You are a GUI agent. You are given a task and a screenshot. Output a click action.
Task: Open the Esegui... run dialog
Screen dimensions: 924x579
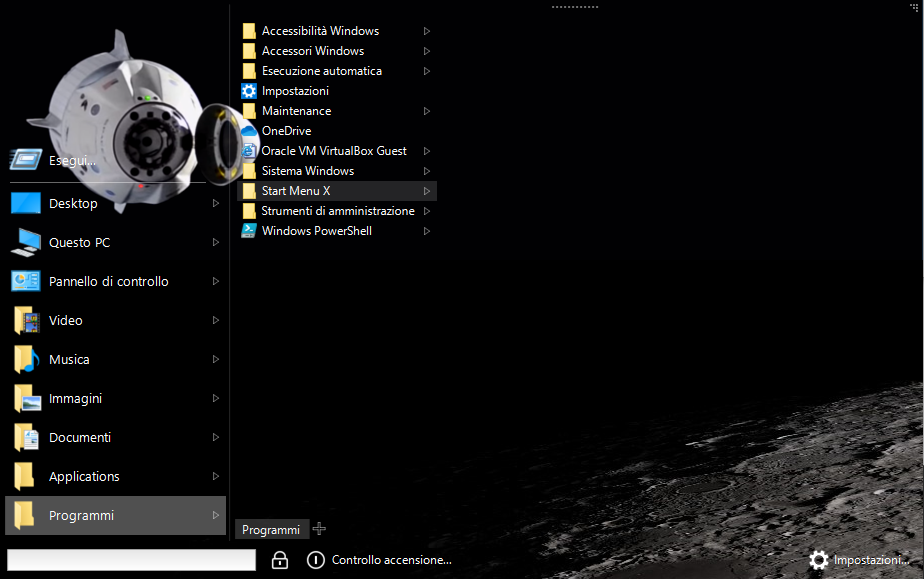pyautogui.click(x=72, y=160)
